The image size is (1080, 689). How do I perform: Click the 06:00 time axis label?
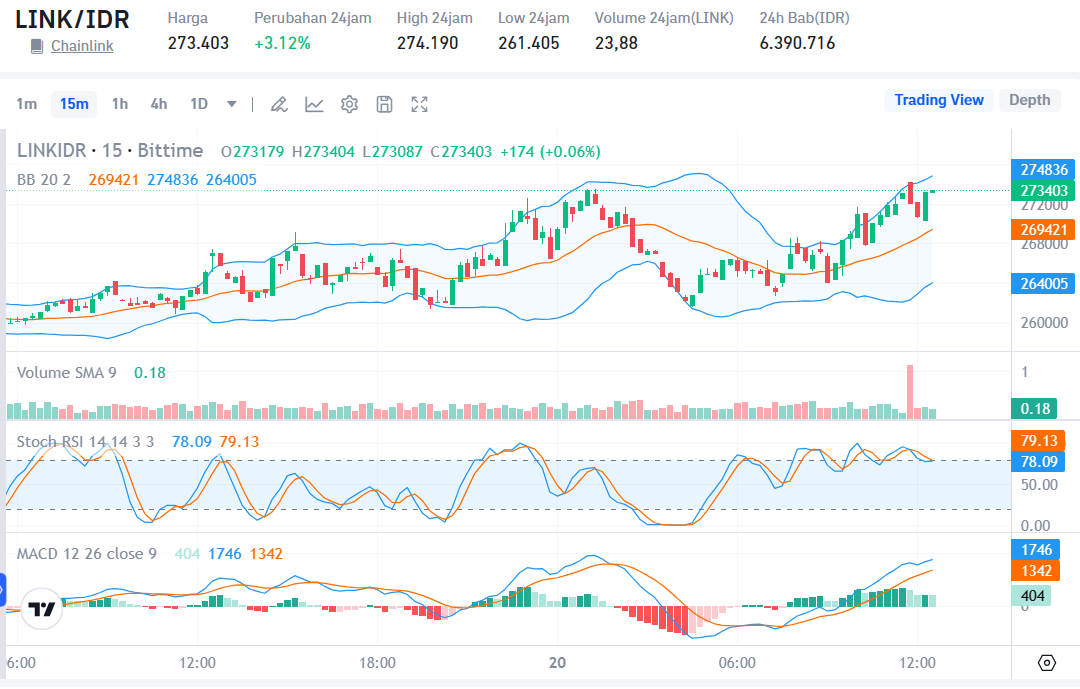pos(737,663)
